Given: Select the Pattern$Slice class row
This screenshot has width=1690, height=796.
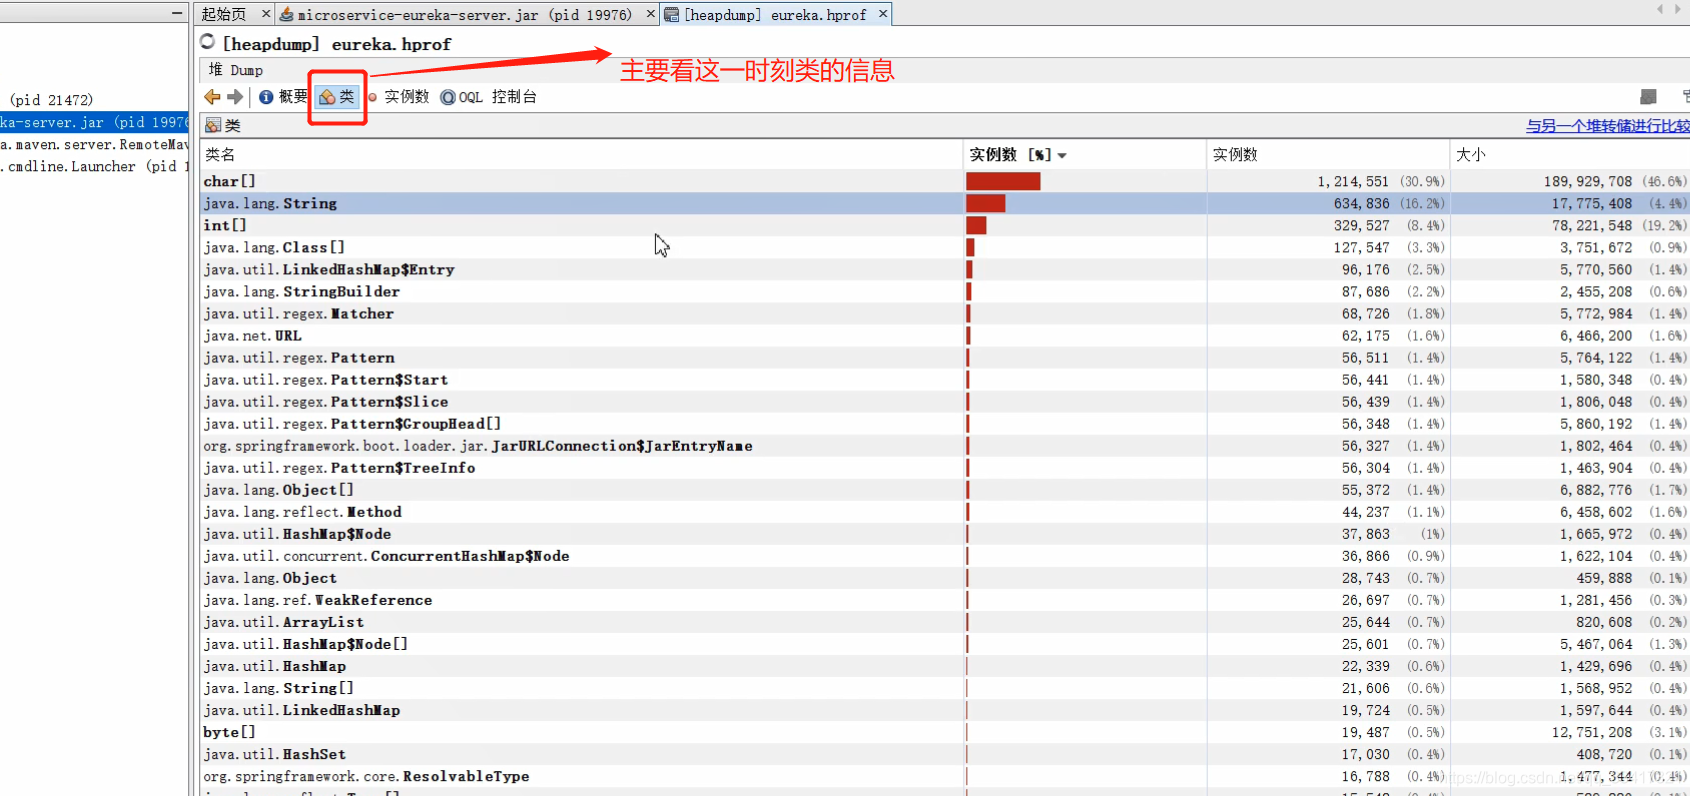Looking at the screenshot, I should click(x=945, y=401).
